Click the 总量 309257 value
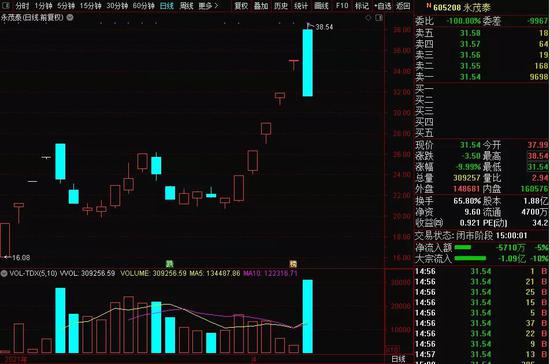The image size is (550, 364). pyautogui.click(x=467, y=178)
